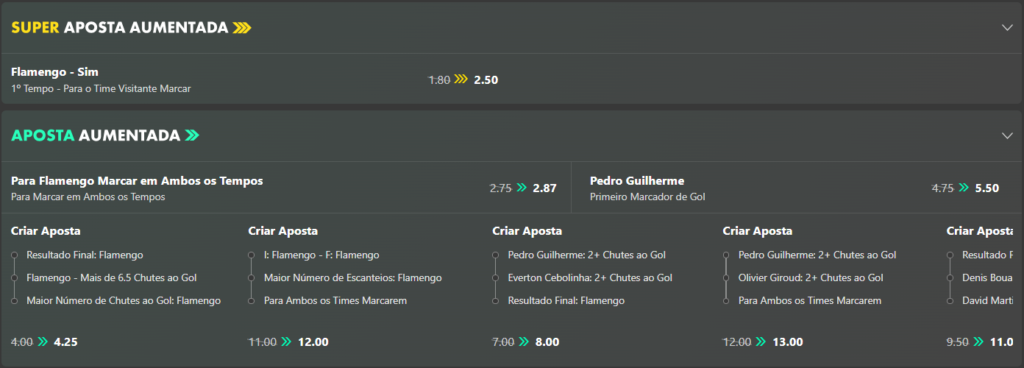The image size is (1024, 368).
Task: Select Para Flamengo Marcar em Ambos 2.87 odds
Action: 545,188
